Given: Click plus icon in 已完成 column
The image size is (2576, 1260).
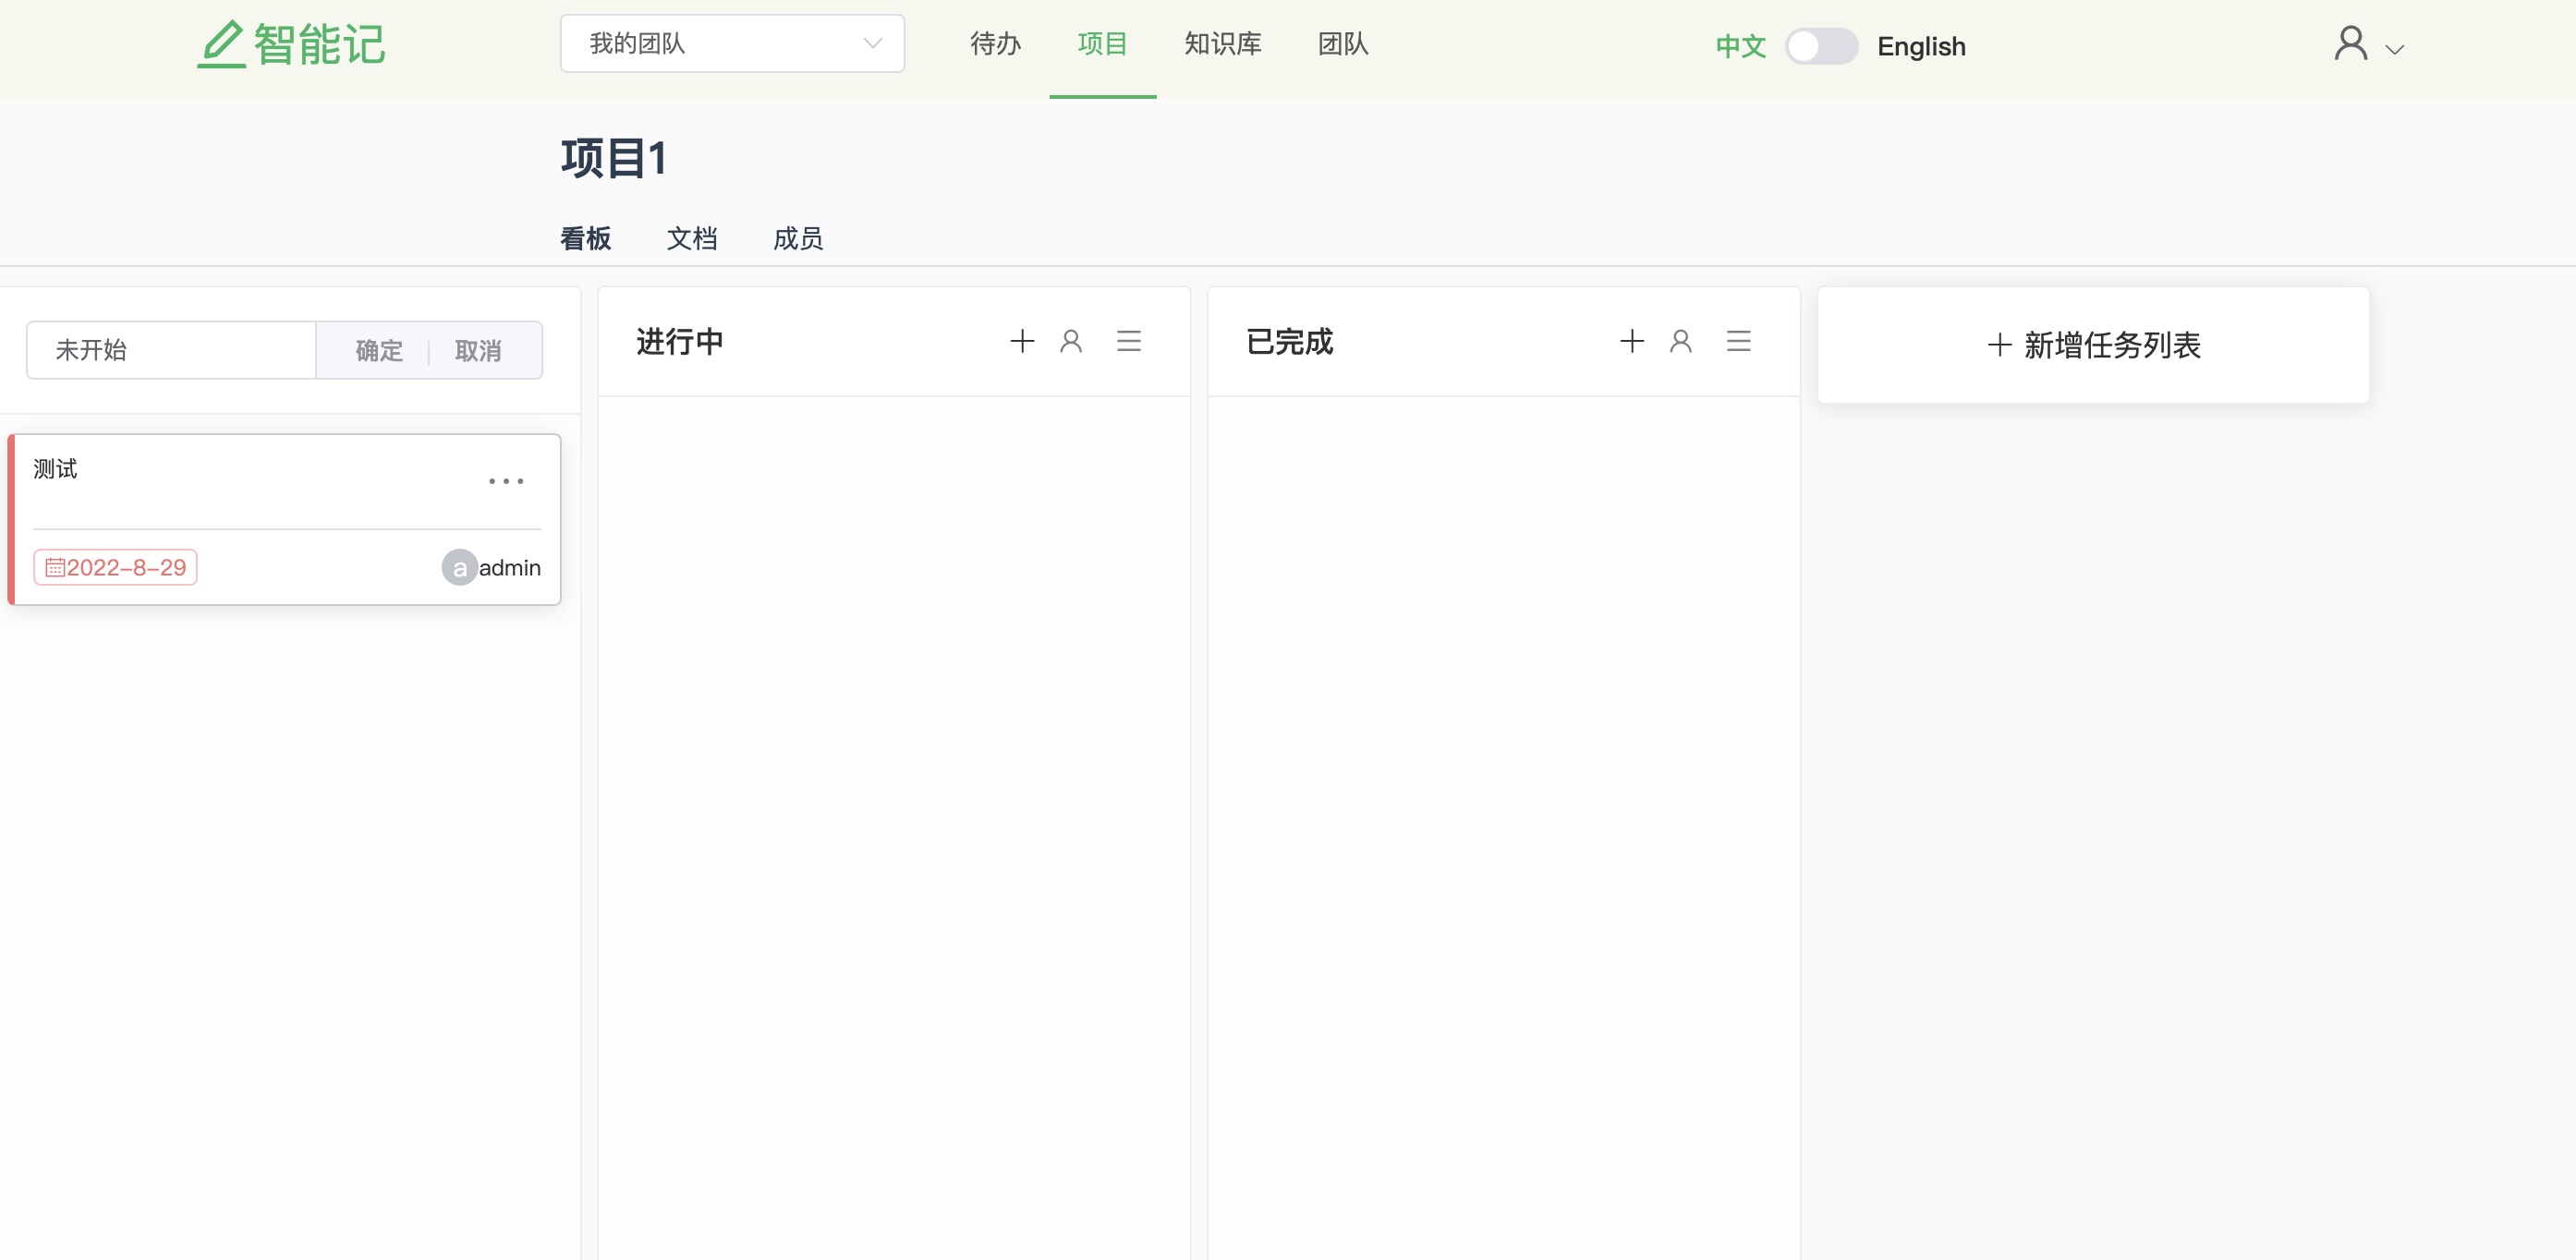Looking at the screenshot, I should tap(1631, 341).
